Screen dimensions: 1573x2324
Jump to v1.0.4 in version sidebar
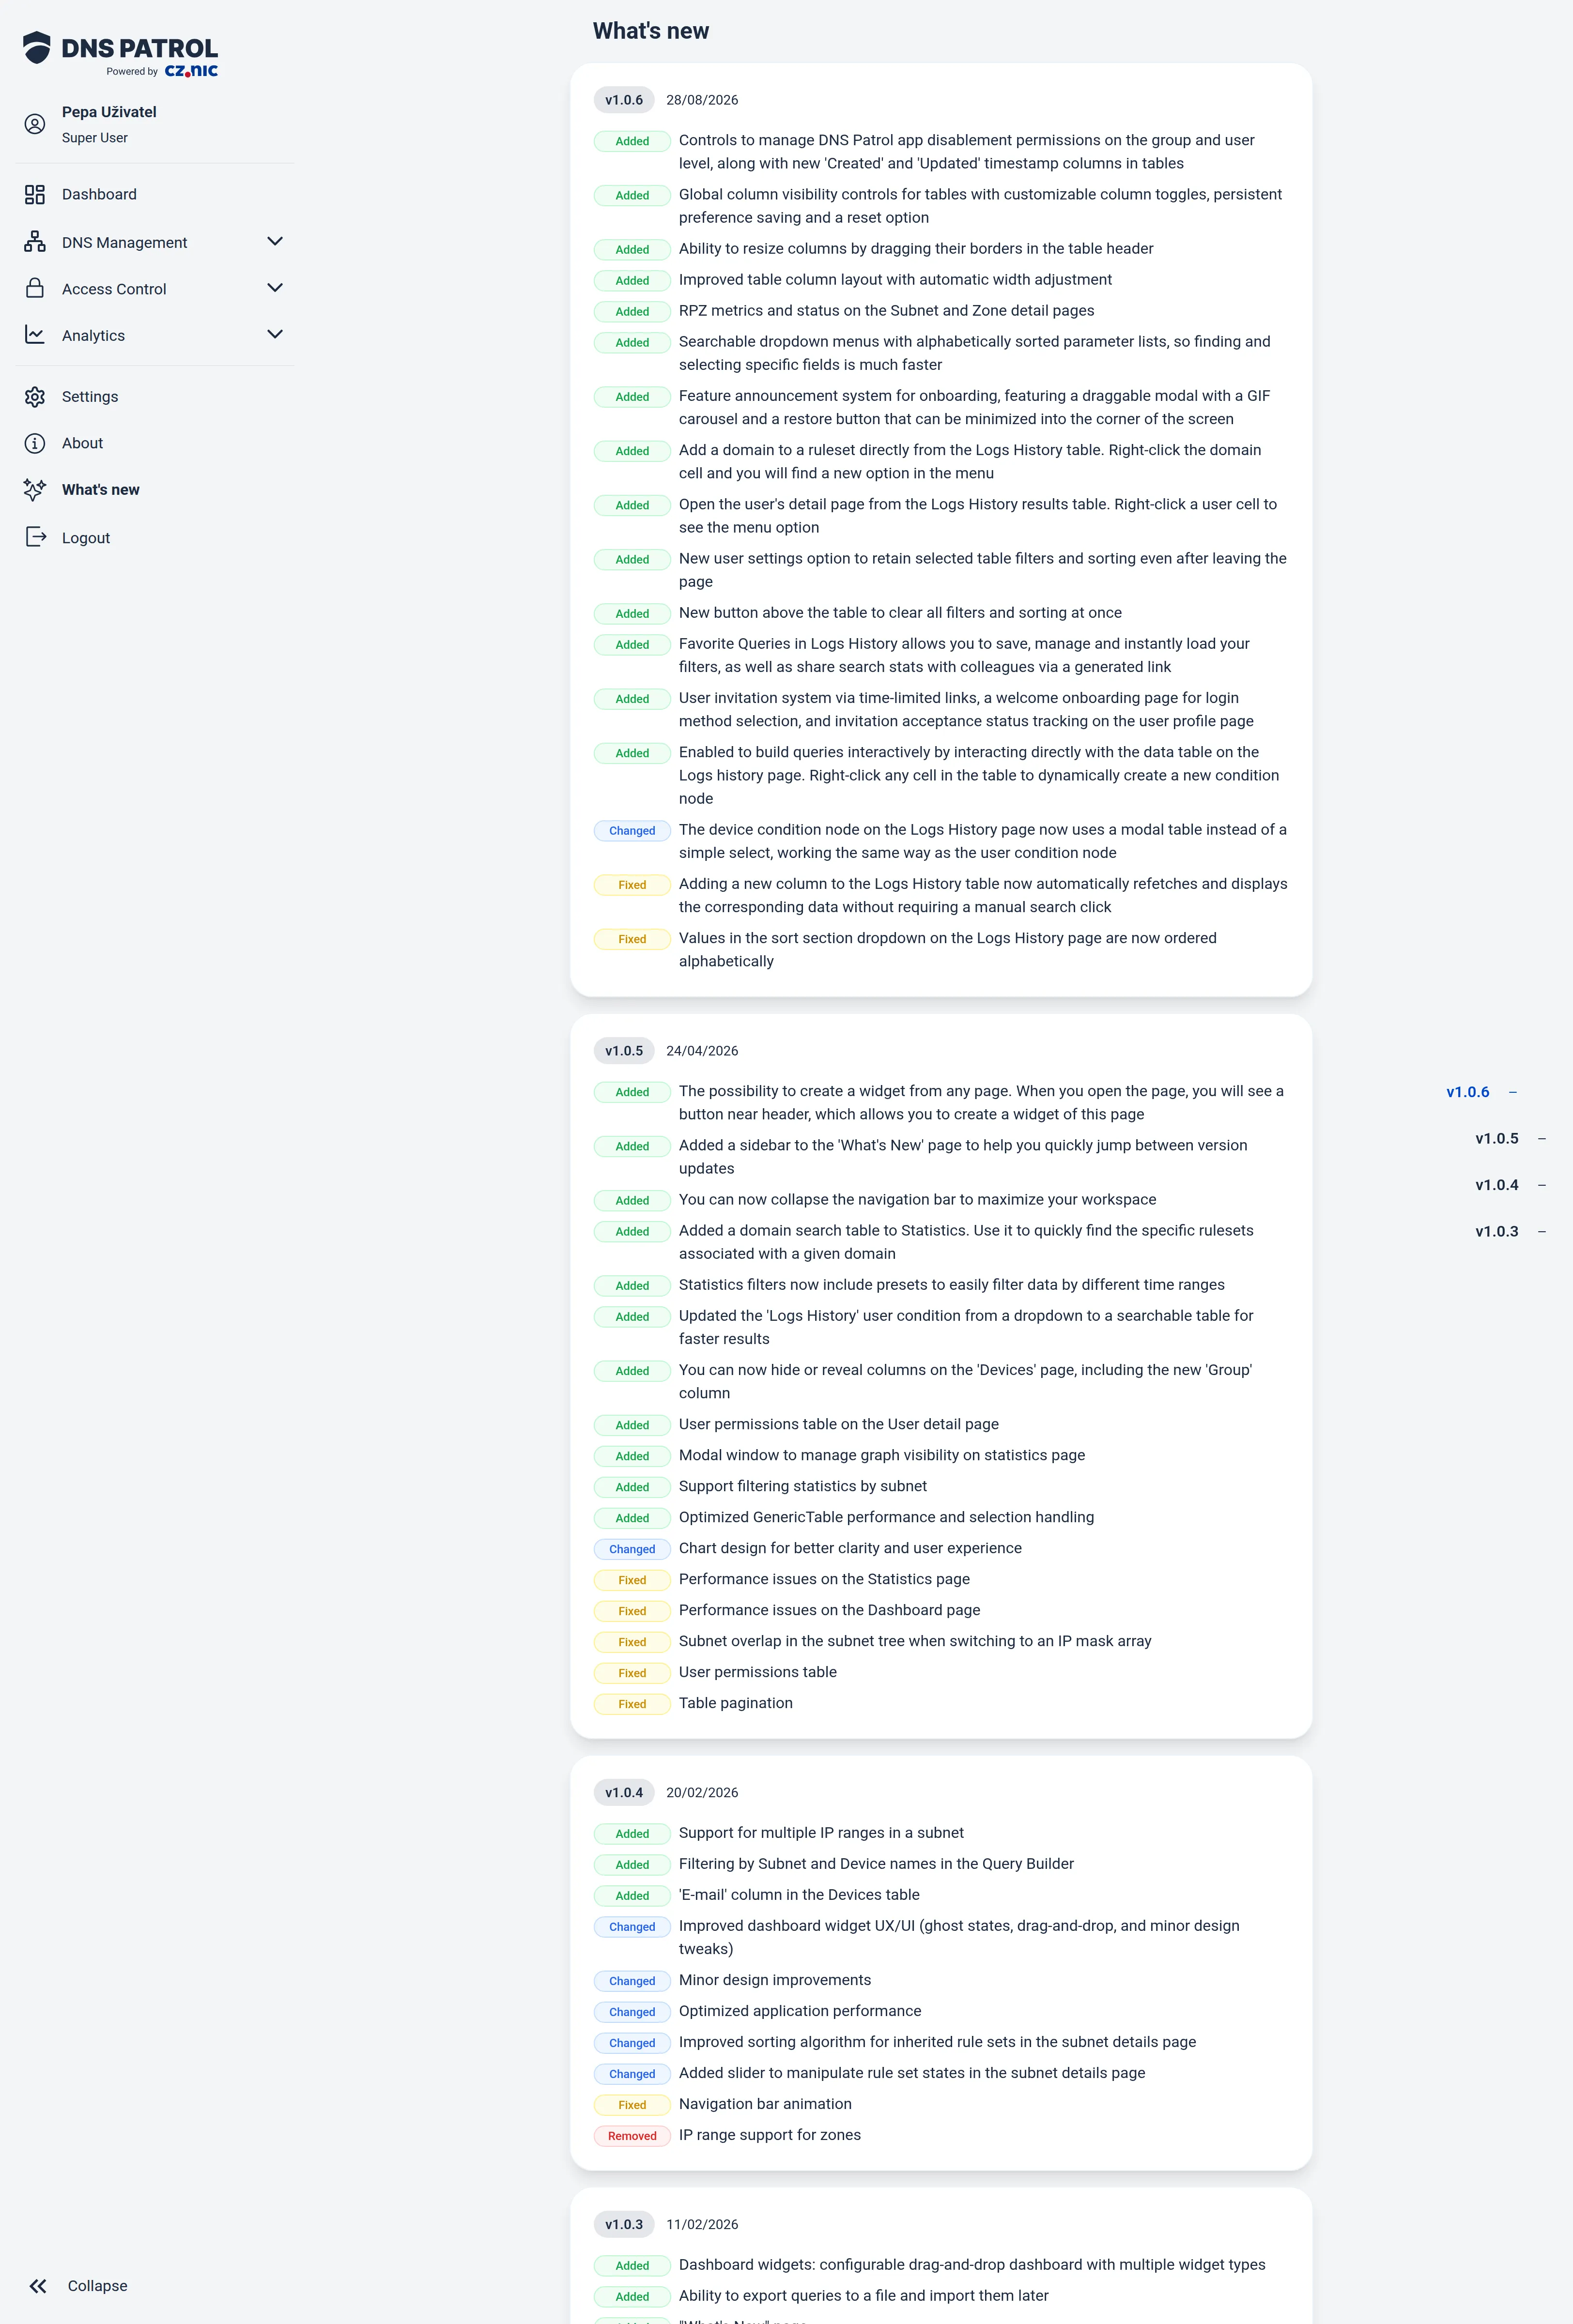pos(1496,1185)
